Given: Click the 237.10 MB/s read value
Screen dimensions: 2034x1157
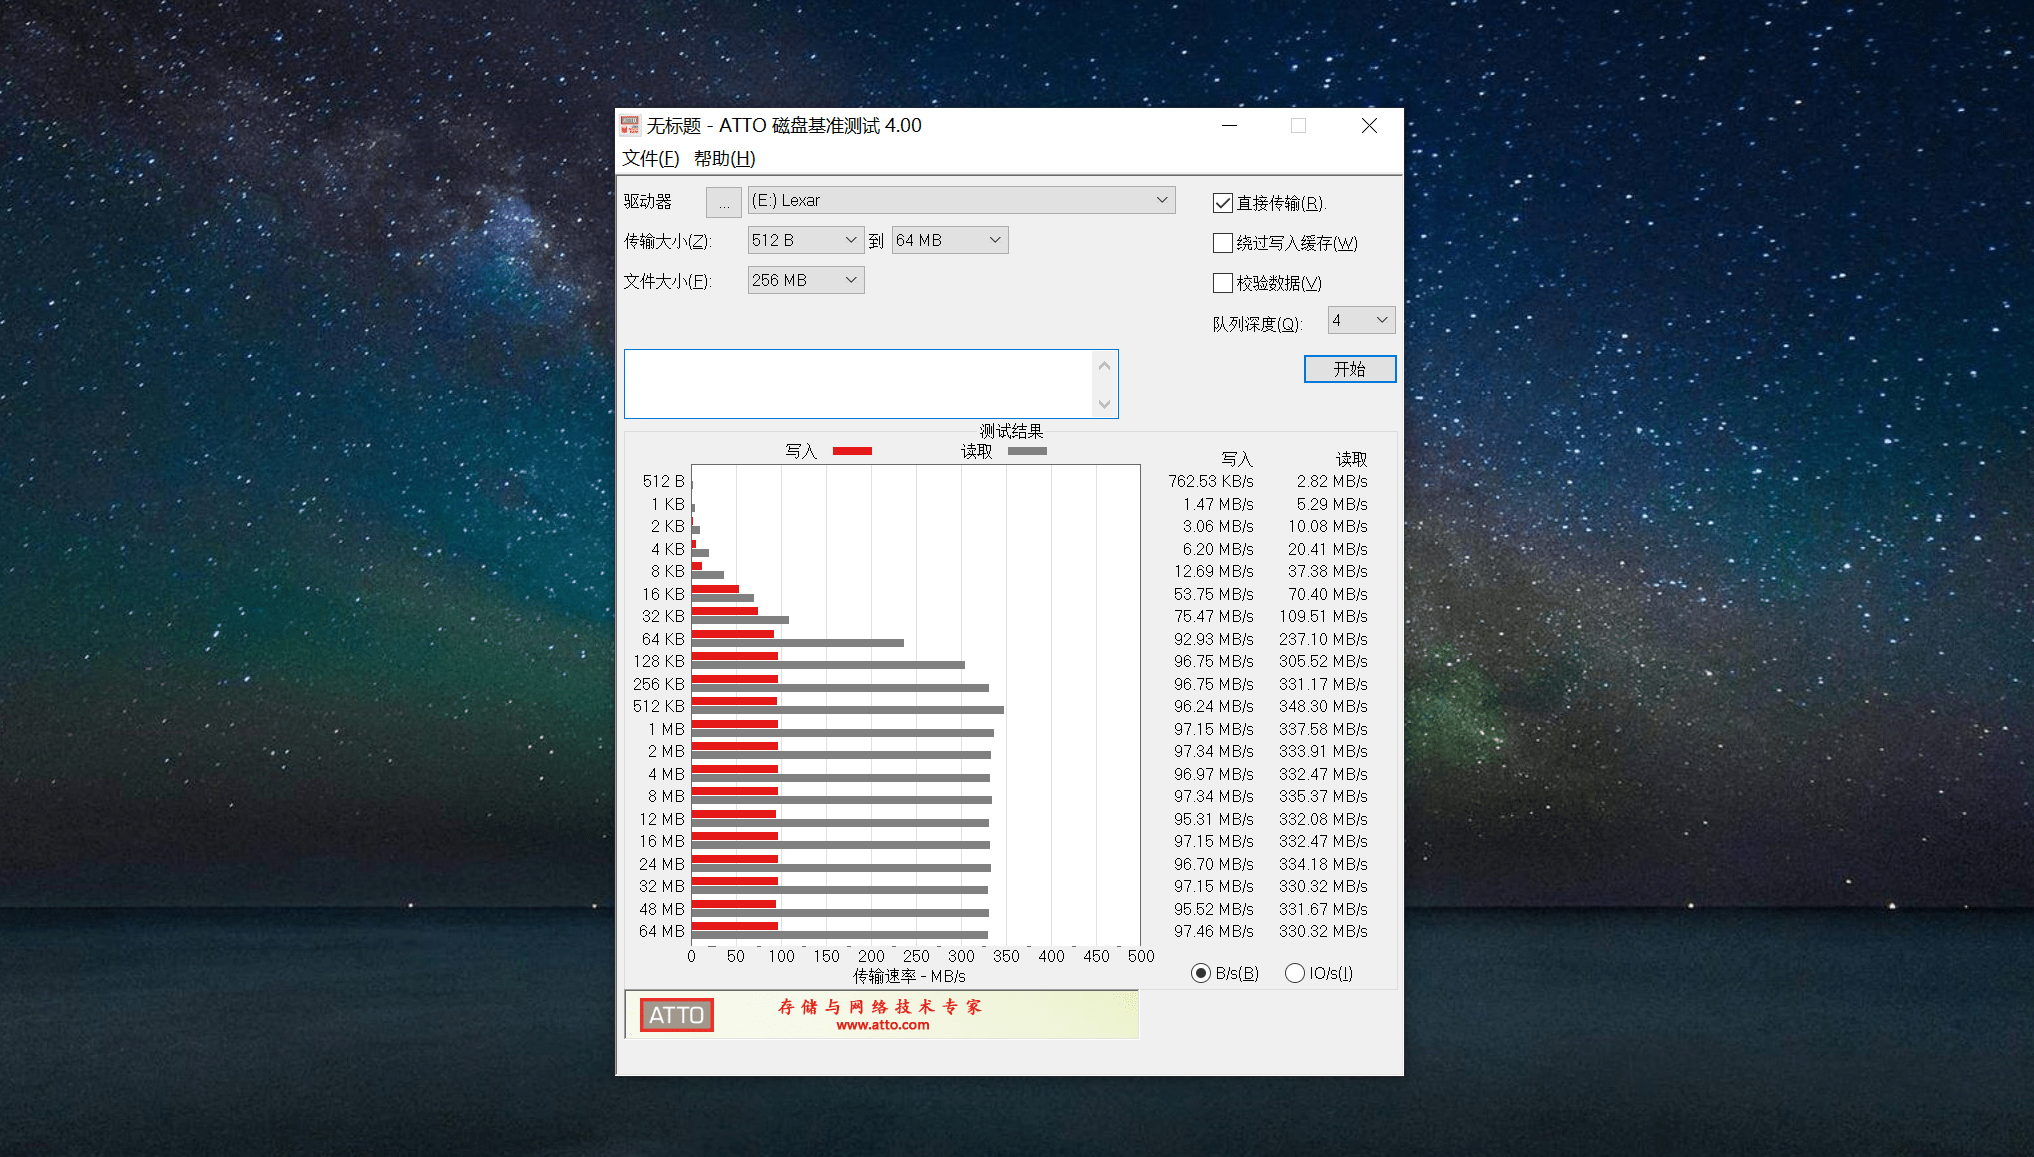Looking at the screenshot, I should click(x=1323, y=639).
